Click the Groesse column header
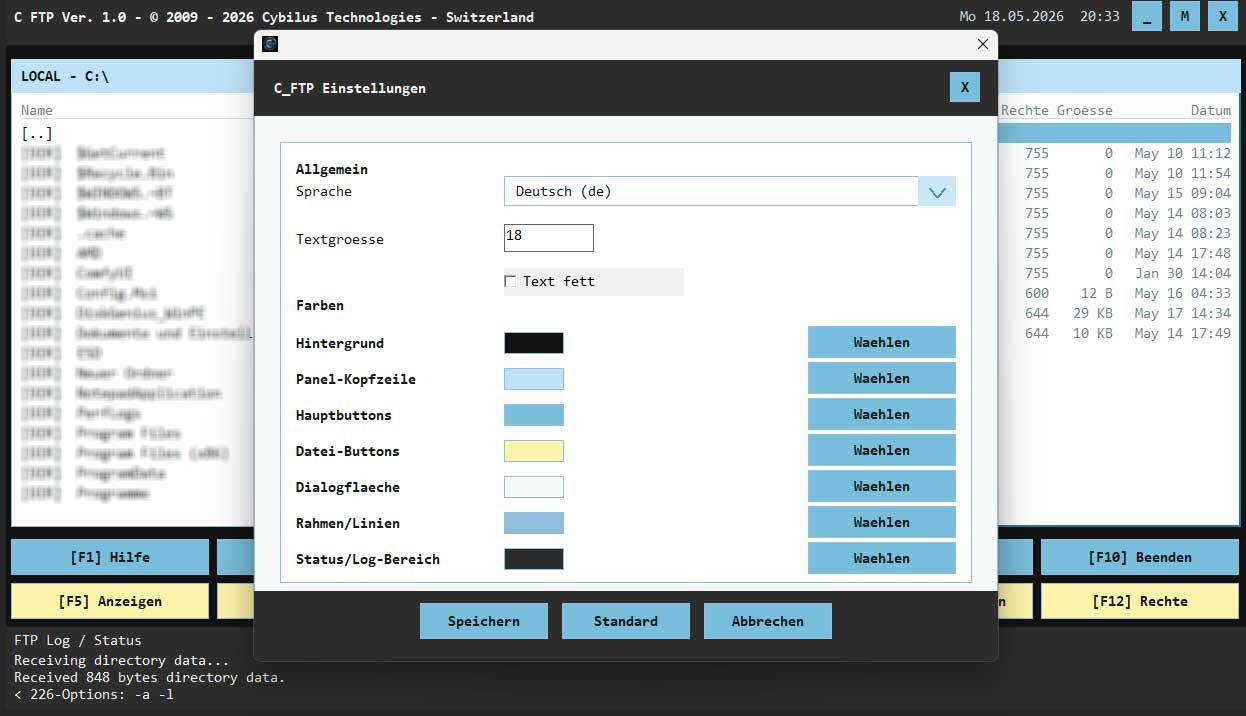1246x716 pixels. [1085, 110]
